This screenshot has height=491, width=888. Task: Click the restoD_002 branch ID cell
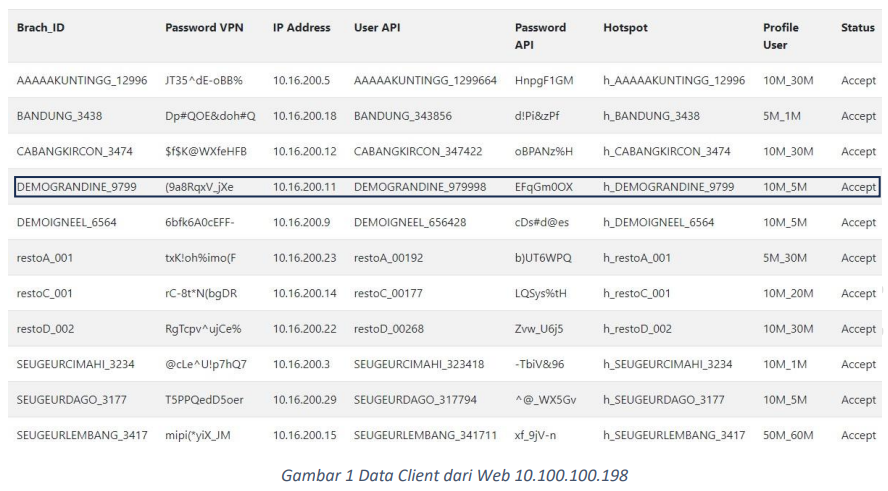[45, 329]
